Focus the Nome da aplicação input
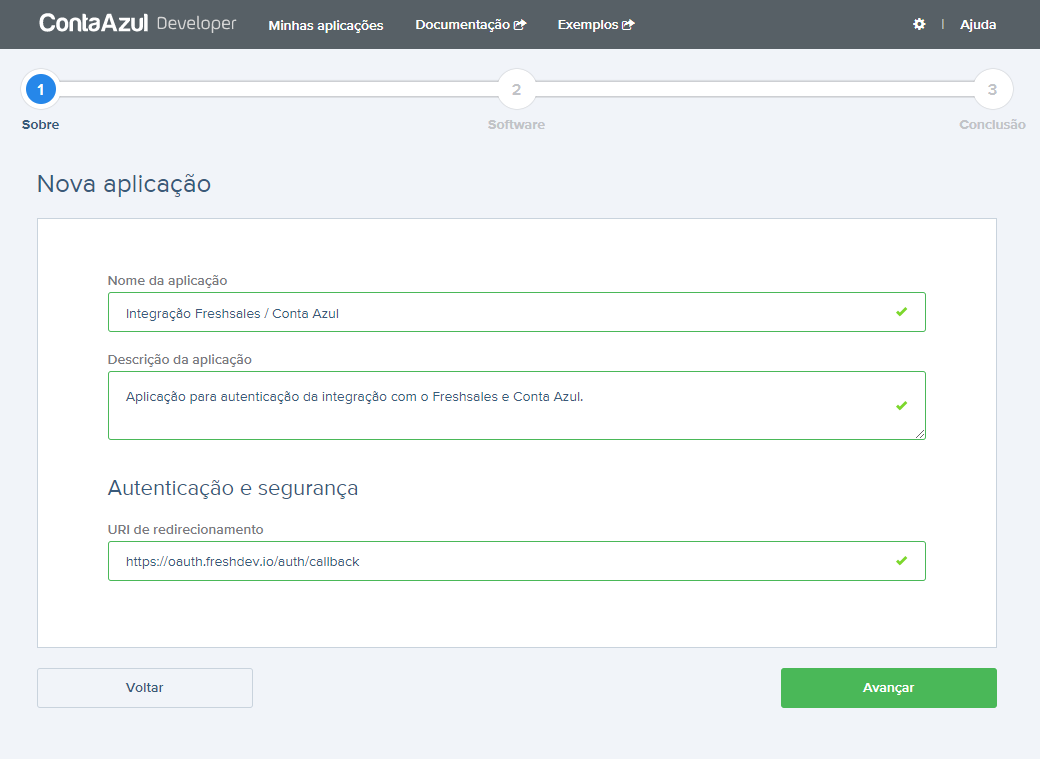The image size is (1040, 759). point(517,312)
